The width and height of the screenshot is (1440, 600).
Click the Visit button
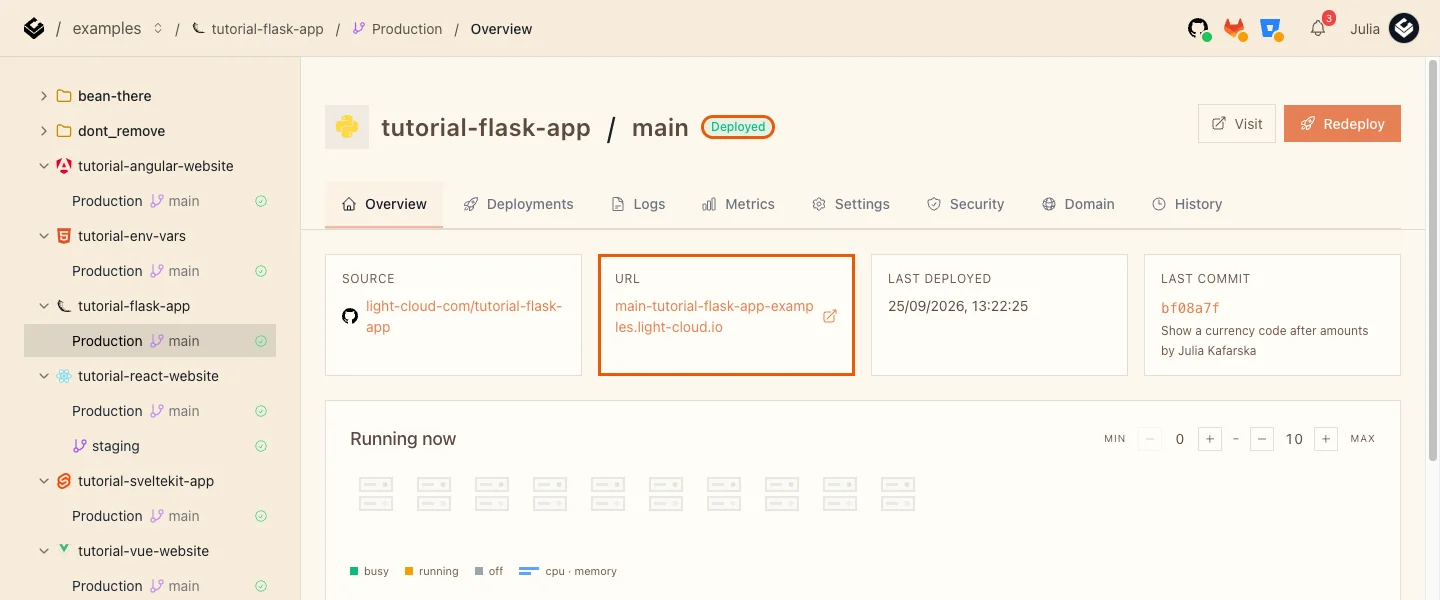pos(1237,124)
